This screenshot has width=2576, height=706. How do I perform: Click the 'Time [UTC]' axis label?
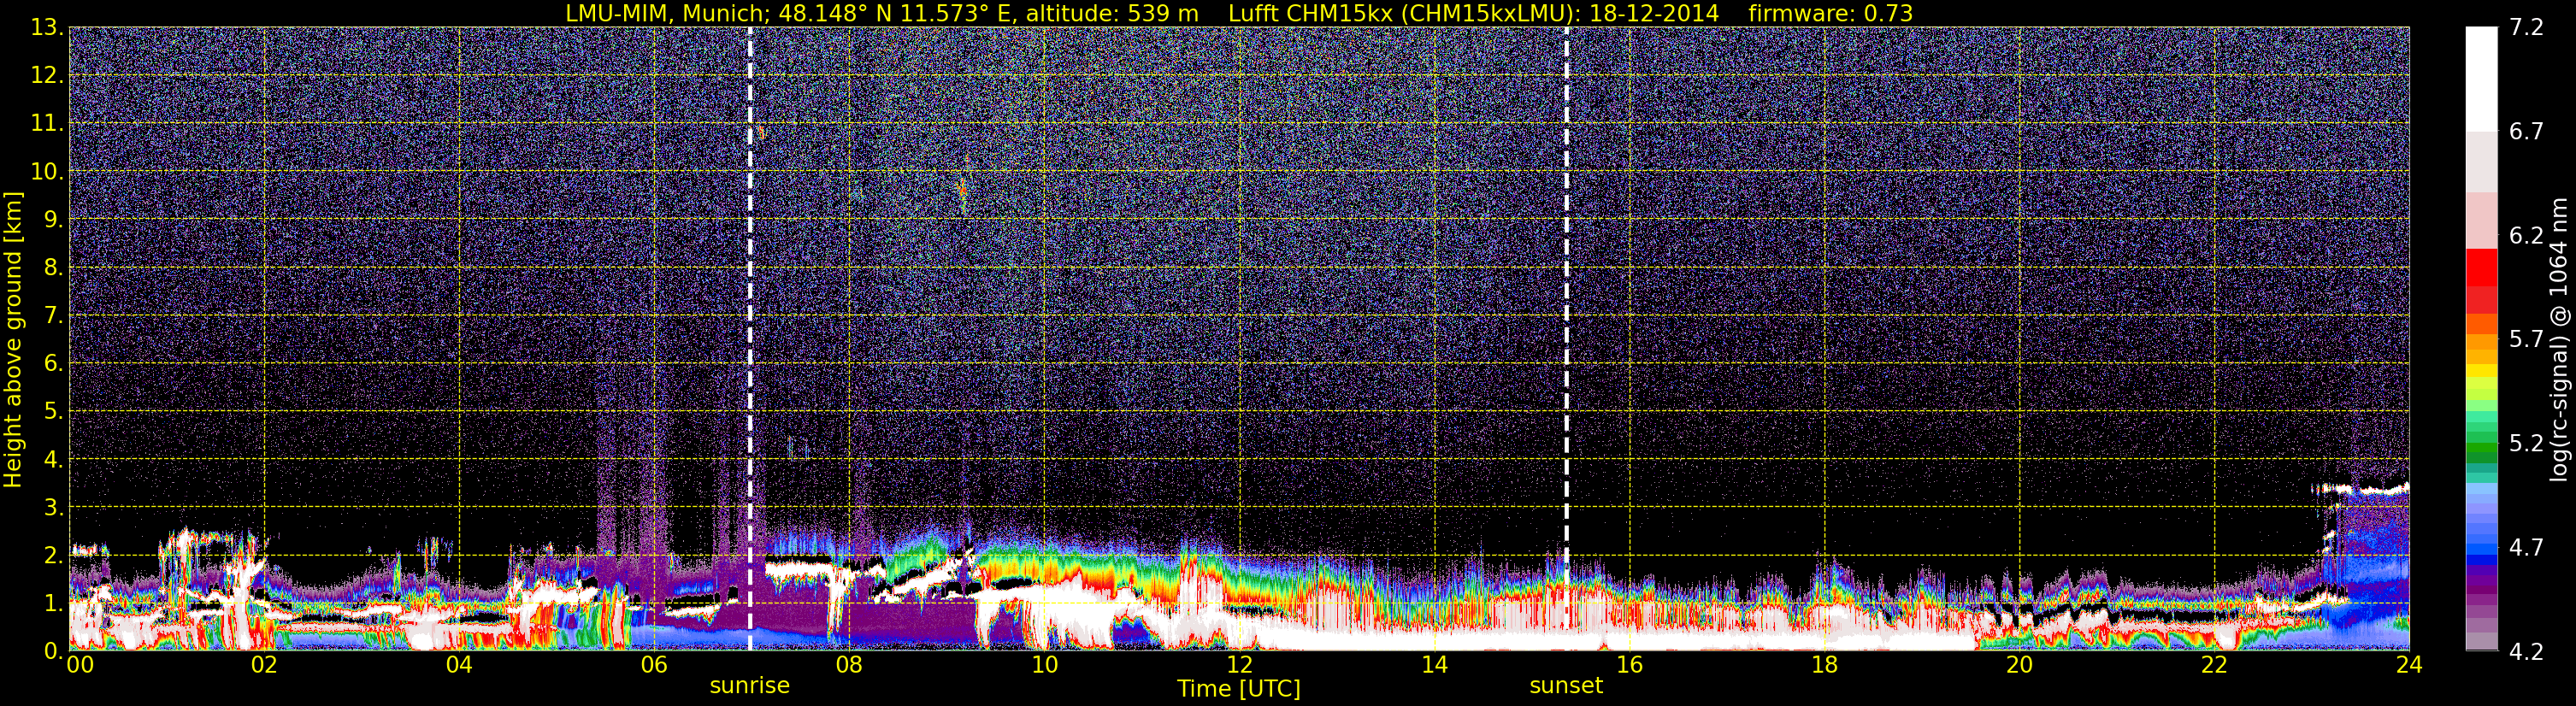[x=1238, y=689]
